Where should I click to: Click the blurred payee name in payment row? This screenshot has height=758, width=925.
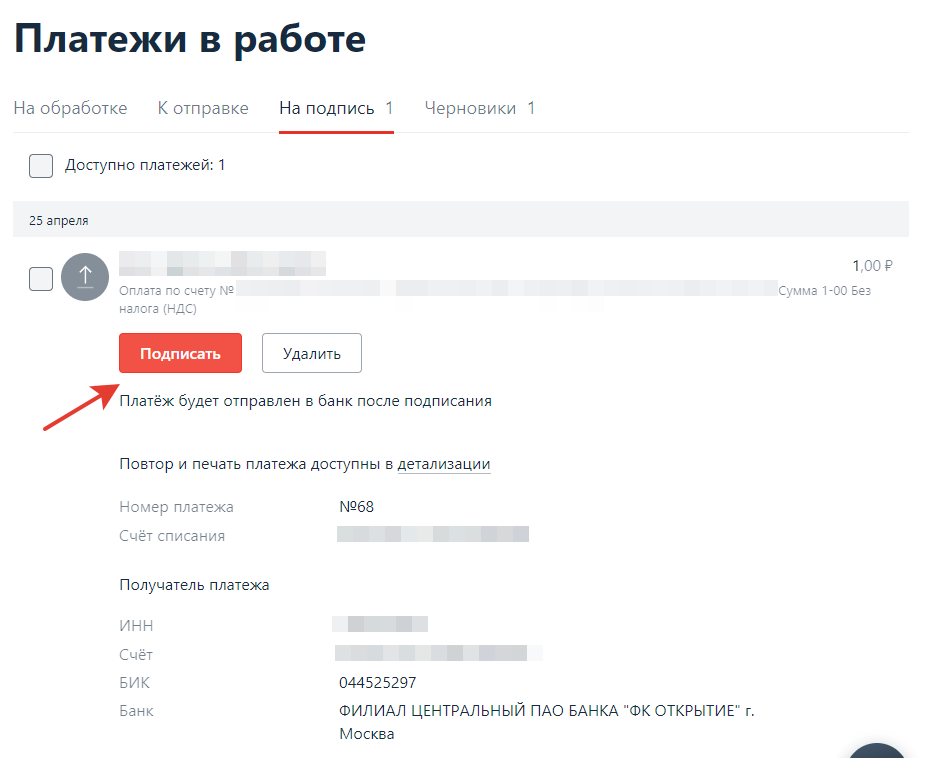point(222,264)
